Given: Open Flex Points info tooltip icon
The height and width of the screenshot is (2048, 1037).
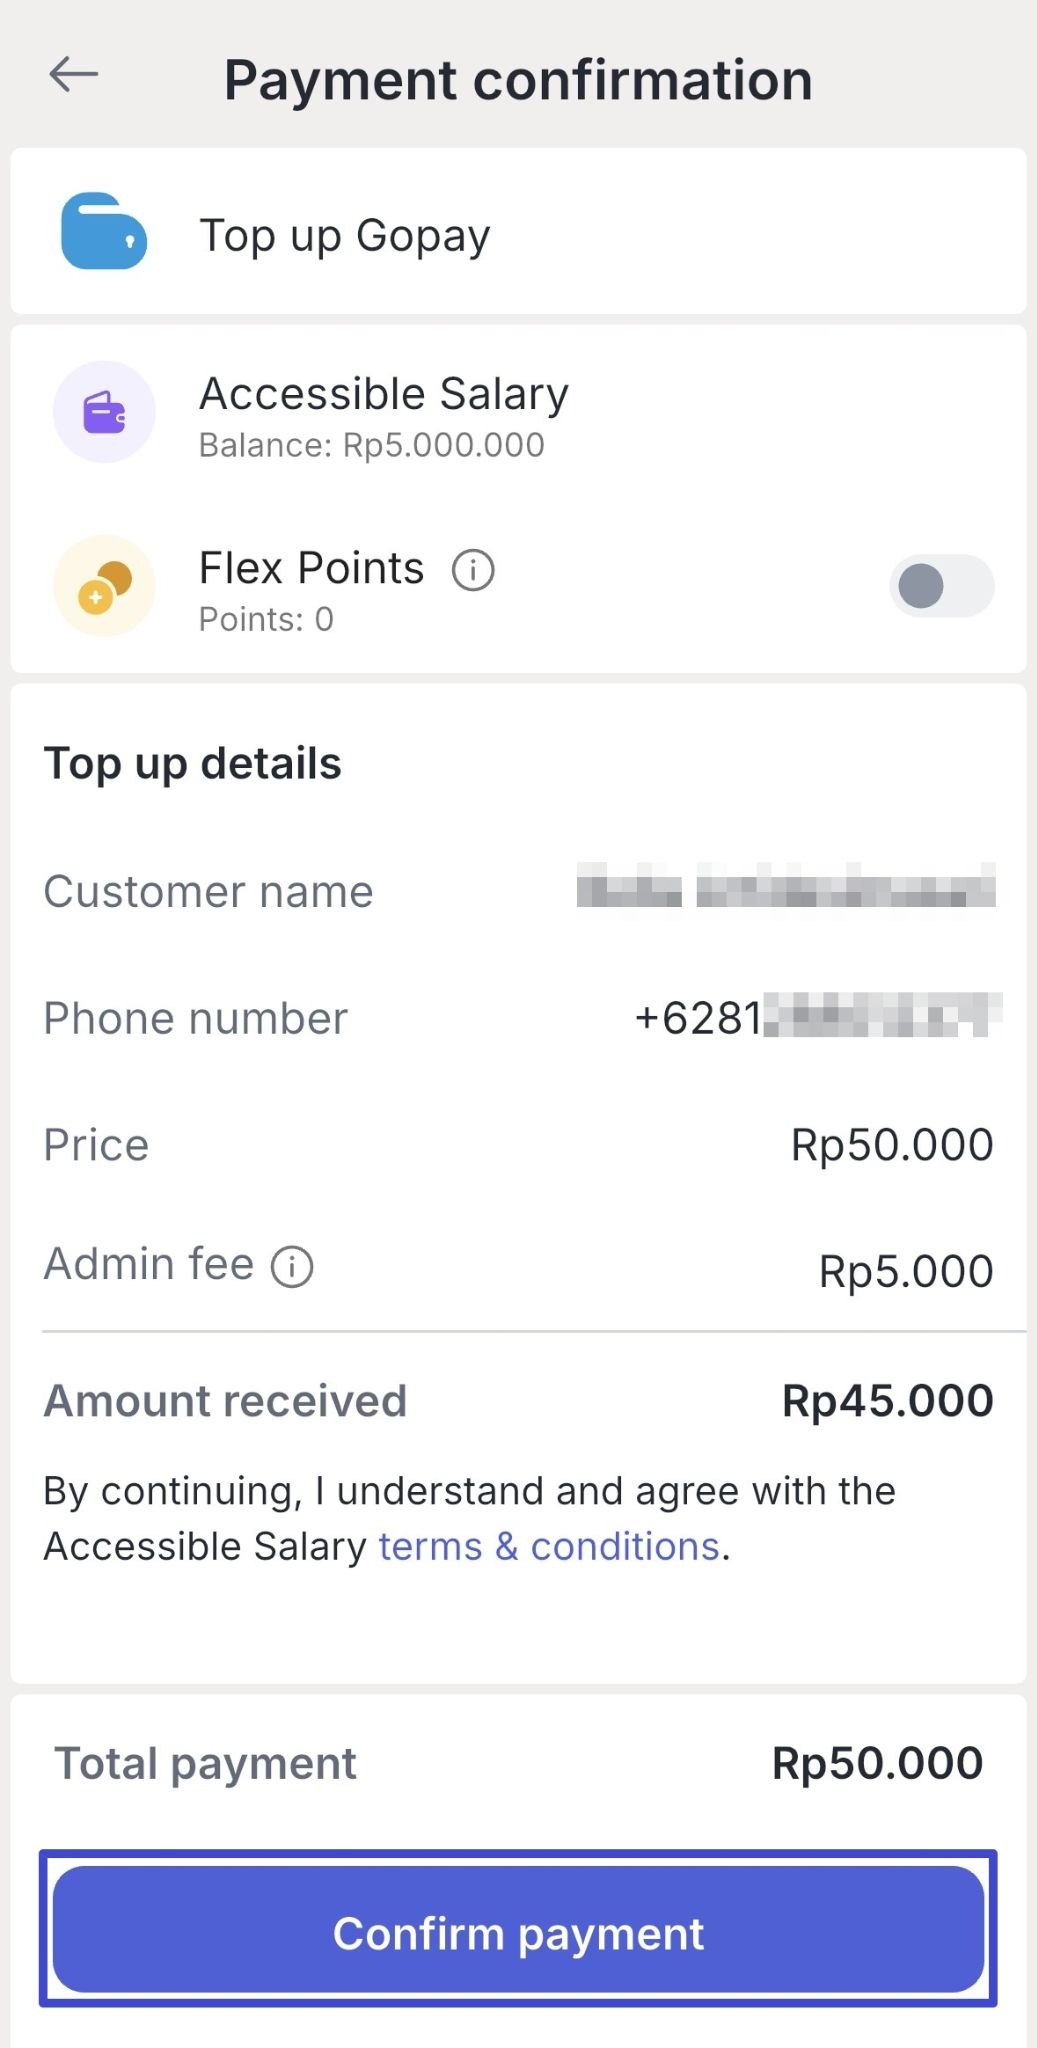Looking at the screenshot, I should click(473, 571).
